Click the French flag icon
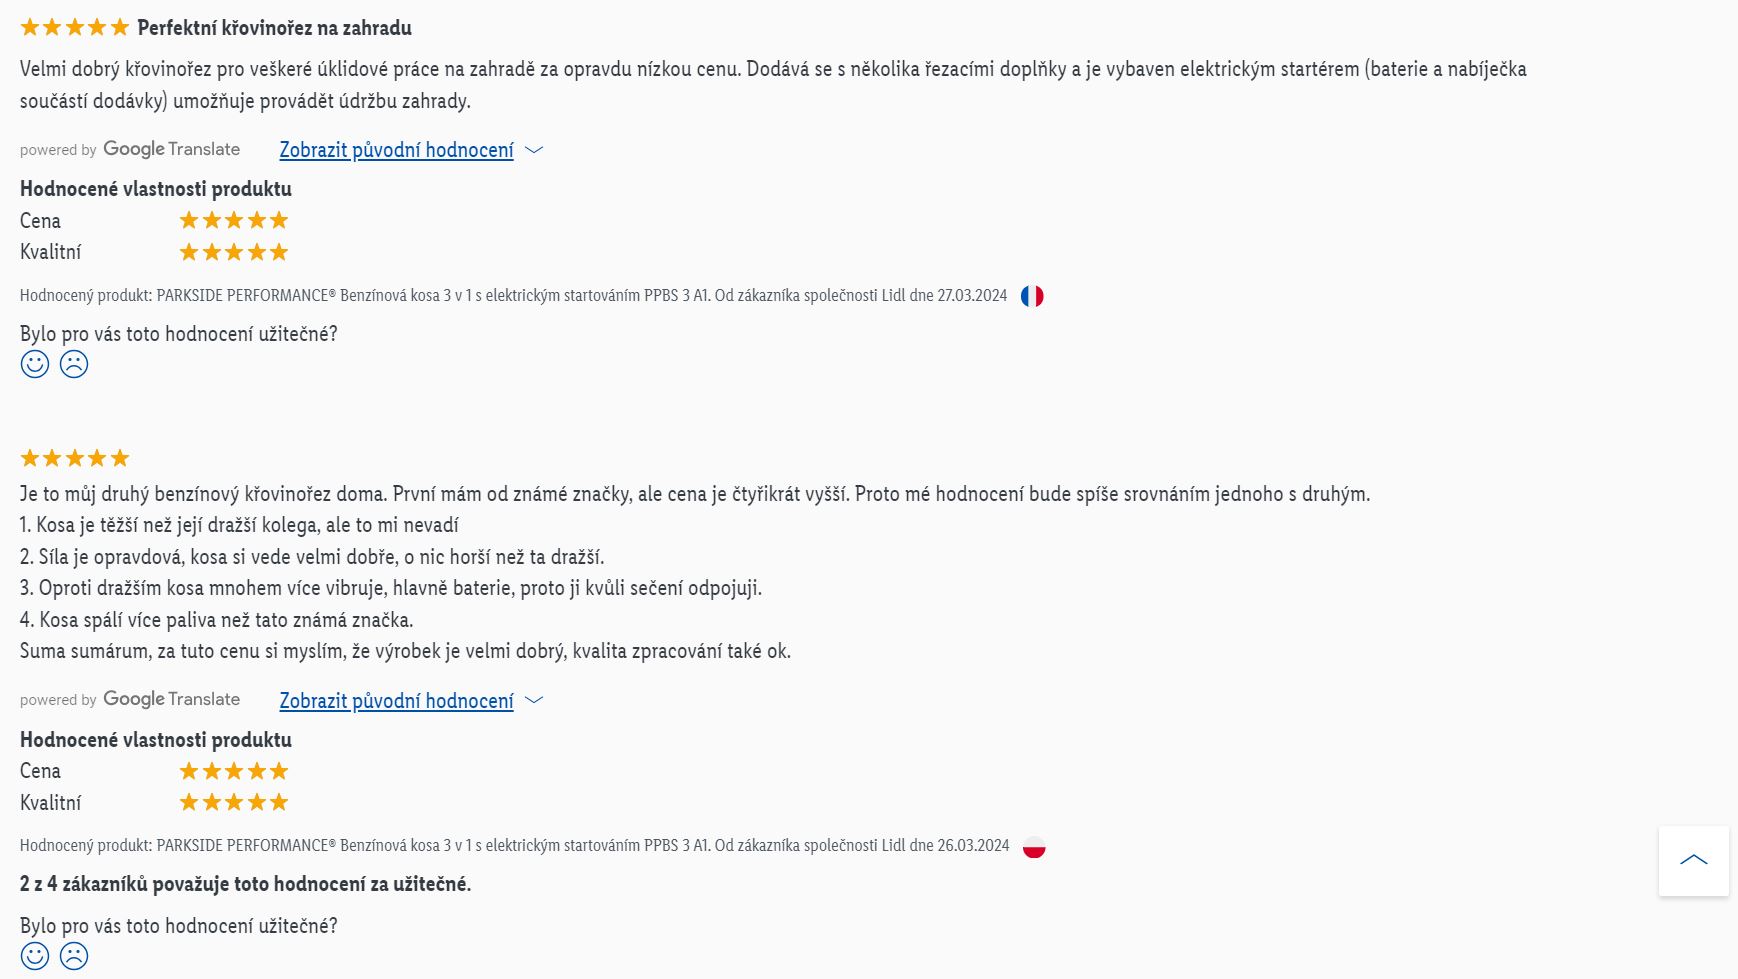This screenshot has width=1738, height=979. [1032, 296]
